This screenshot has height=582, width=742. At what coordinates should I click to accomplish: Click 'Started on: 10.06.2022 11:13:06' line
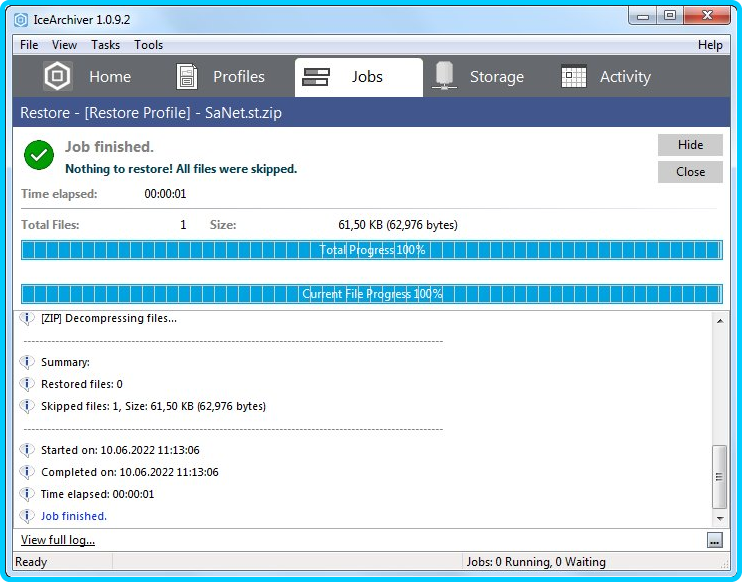coord(120,450)
